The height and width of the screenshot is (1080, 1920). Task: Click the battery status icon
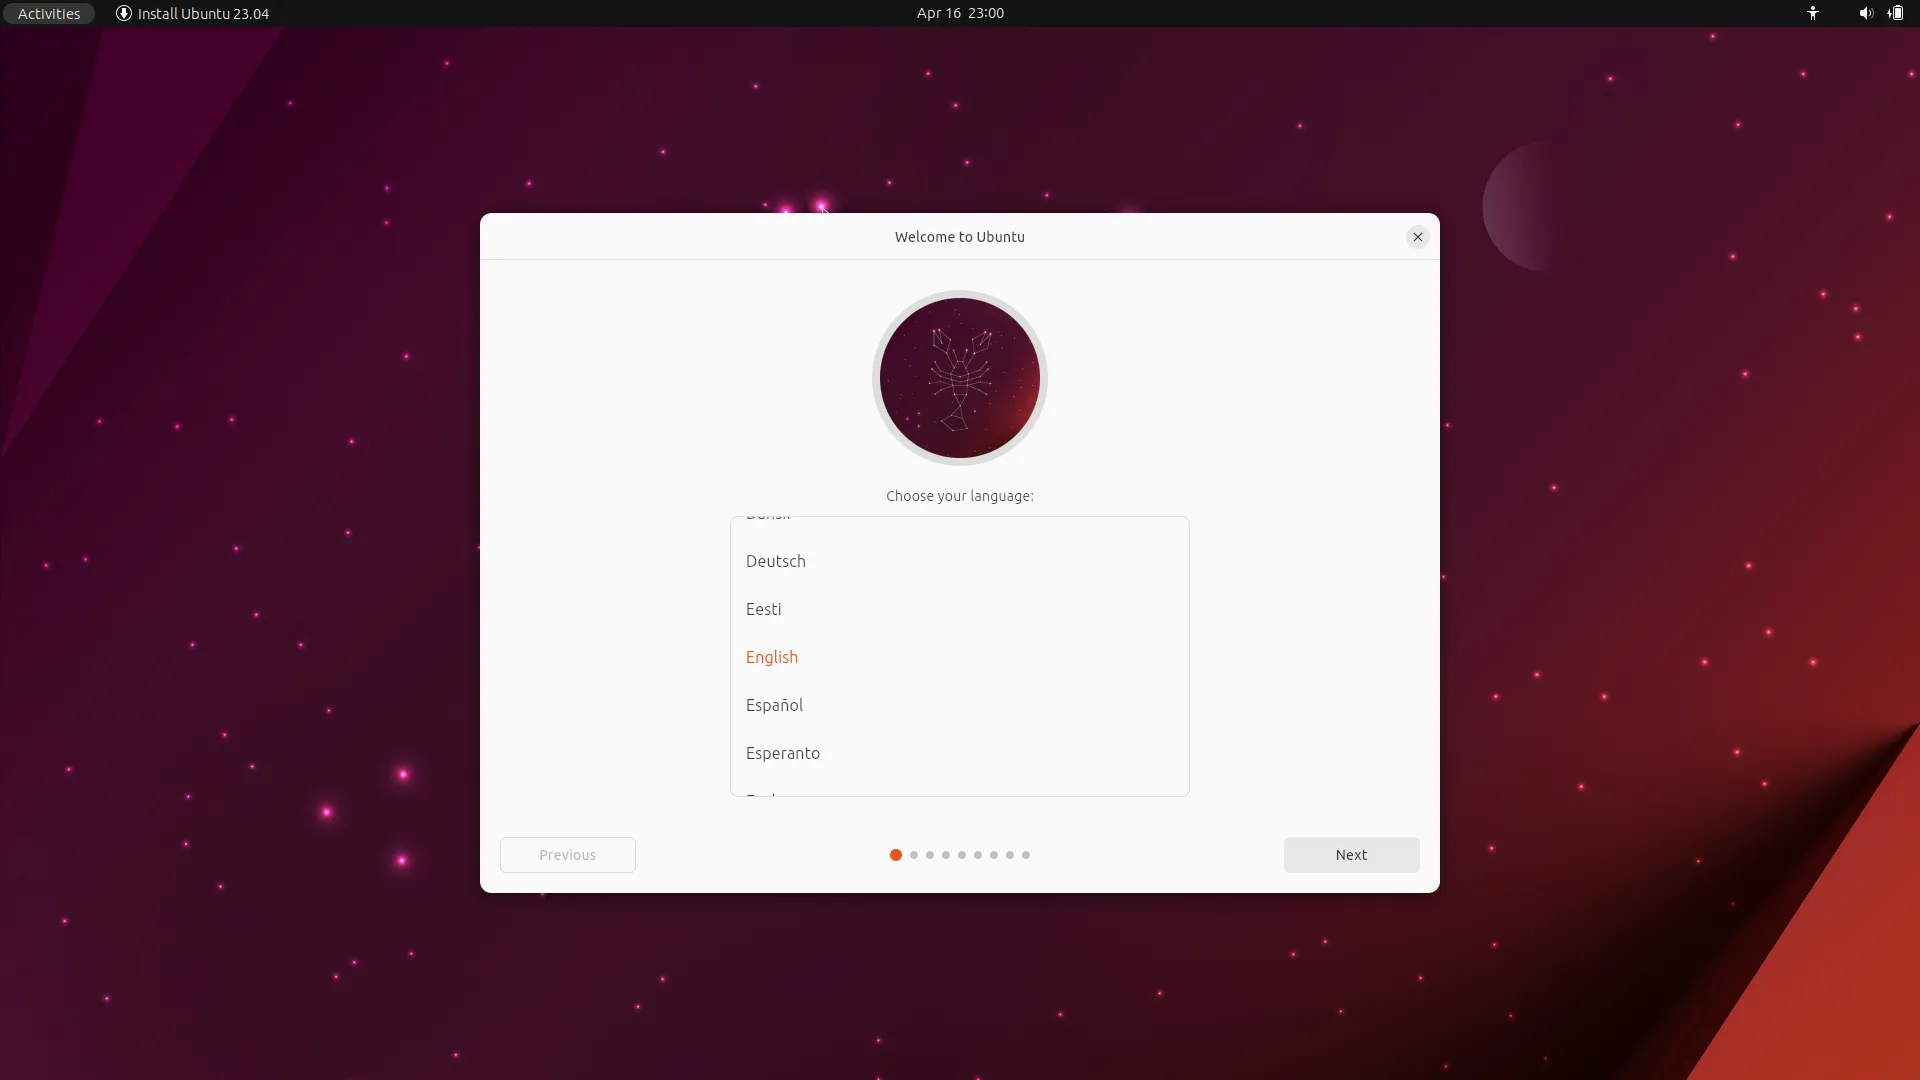click(x=1896, y=13)
